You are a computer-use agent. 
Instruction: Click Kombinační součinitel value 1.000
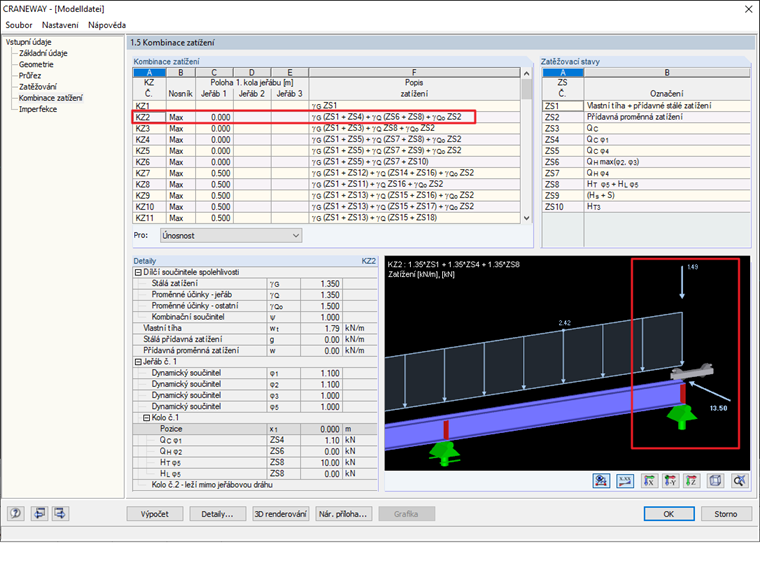point(321,317)
